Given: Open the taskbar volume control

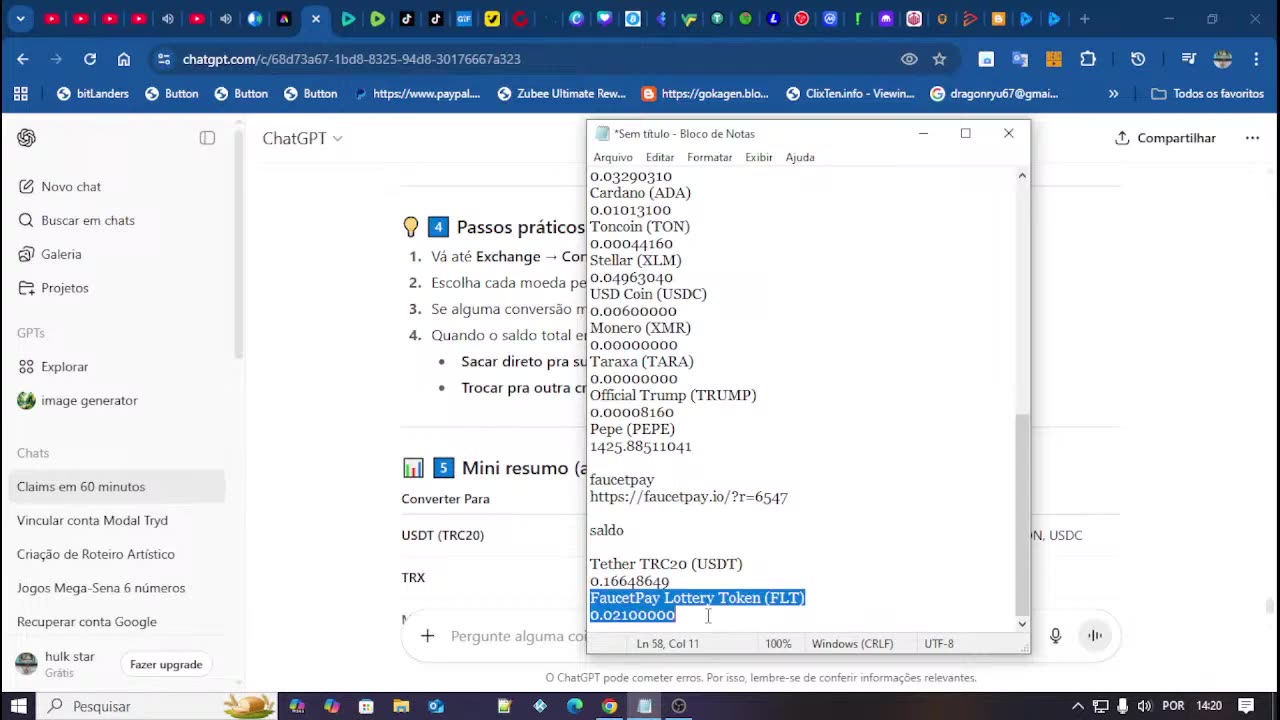Looking at the screenshot, I should pyautogui.click(x=1144, y=706).
